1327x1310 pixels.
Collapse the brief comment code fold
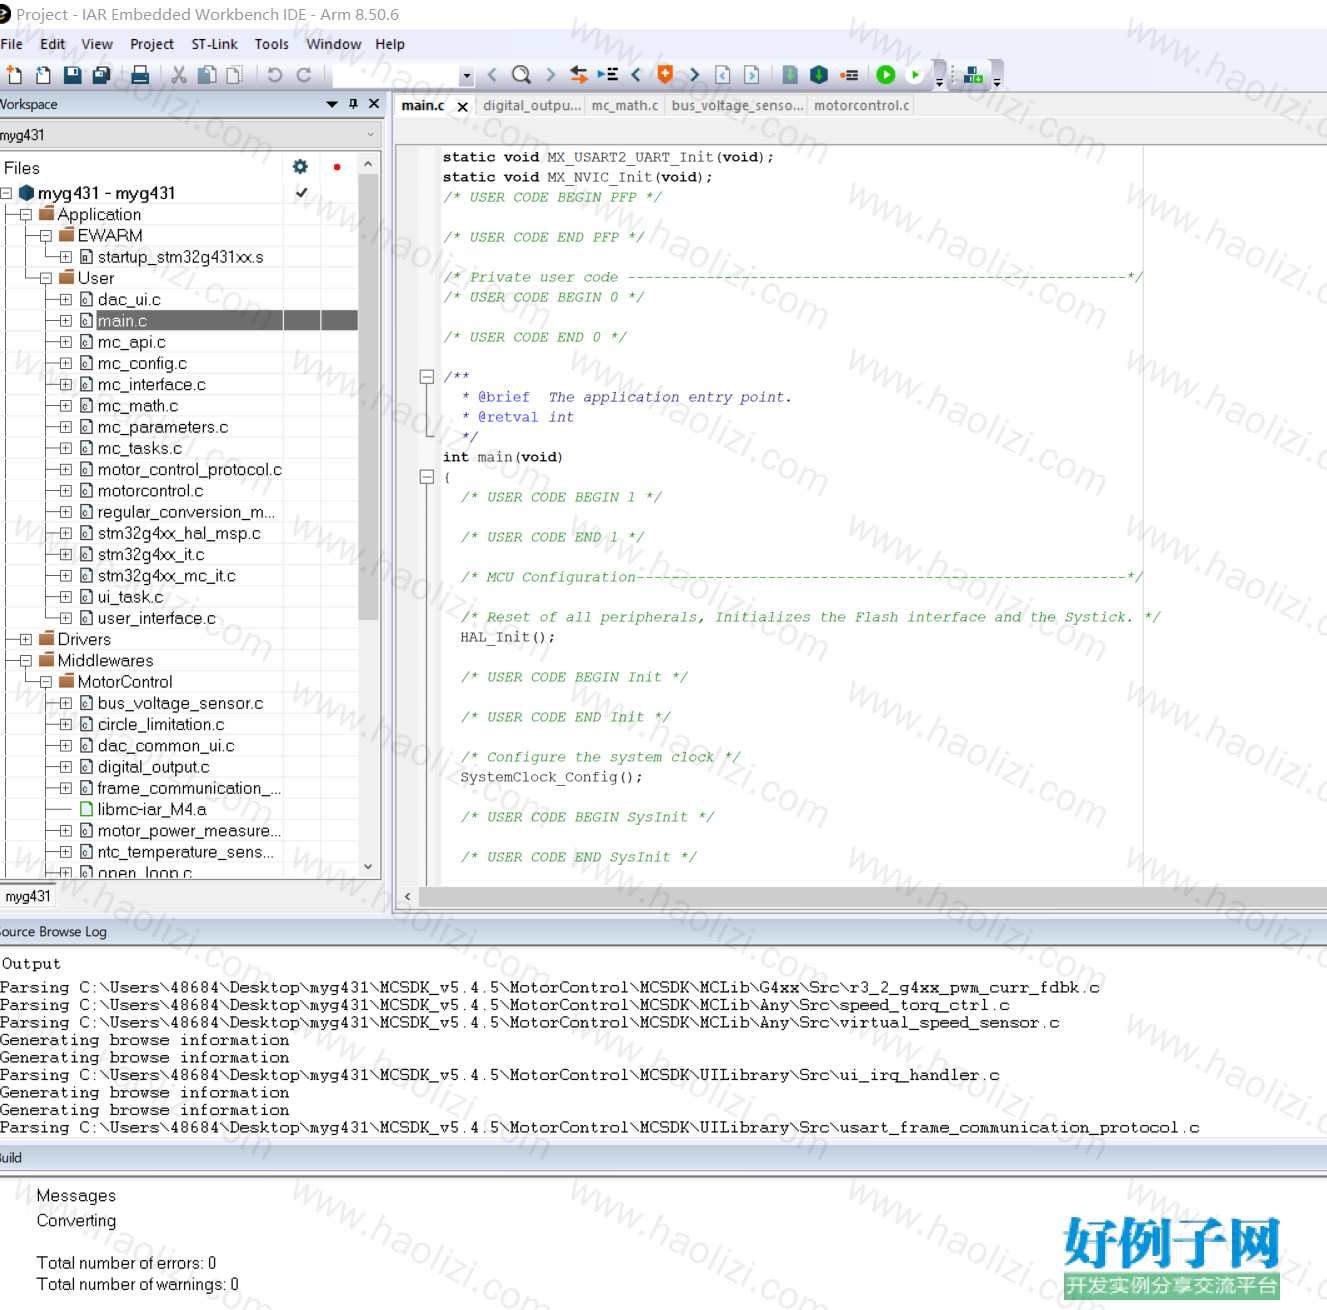pyautogui.click(x=426, y=377)
